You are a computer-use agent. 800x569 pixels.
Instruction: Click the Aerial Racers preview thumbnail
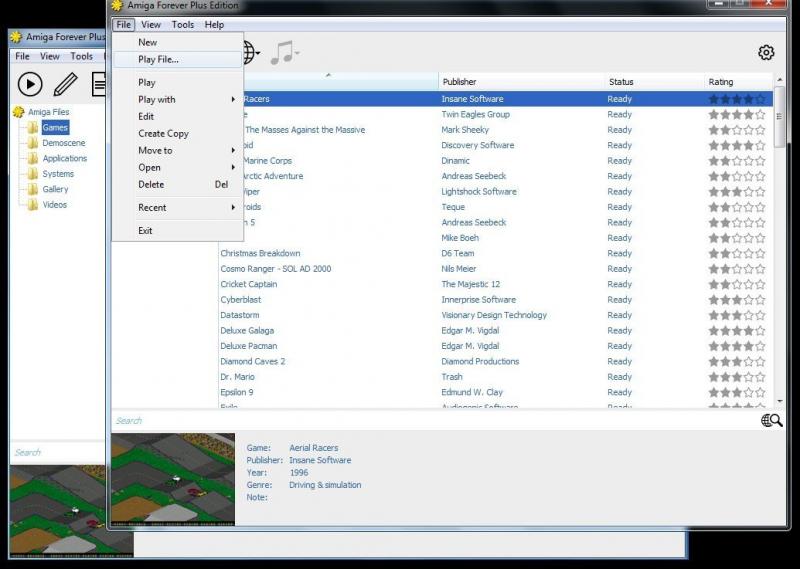(x=173, y=479)
